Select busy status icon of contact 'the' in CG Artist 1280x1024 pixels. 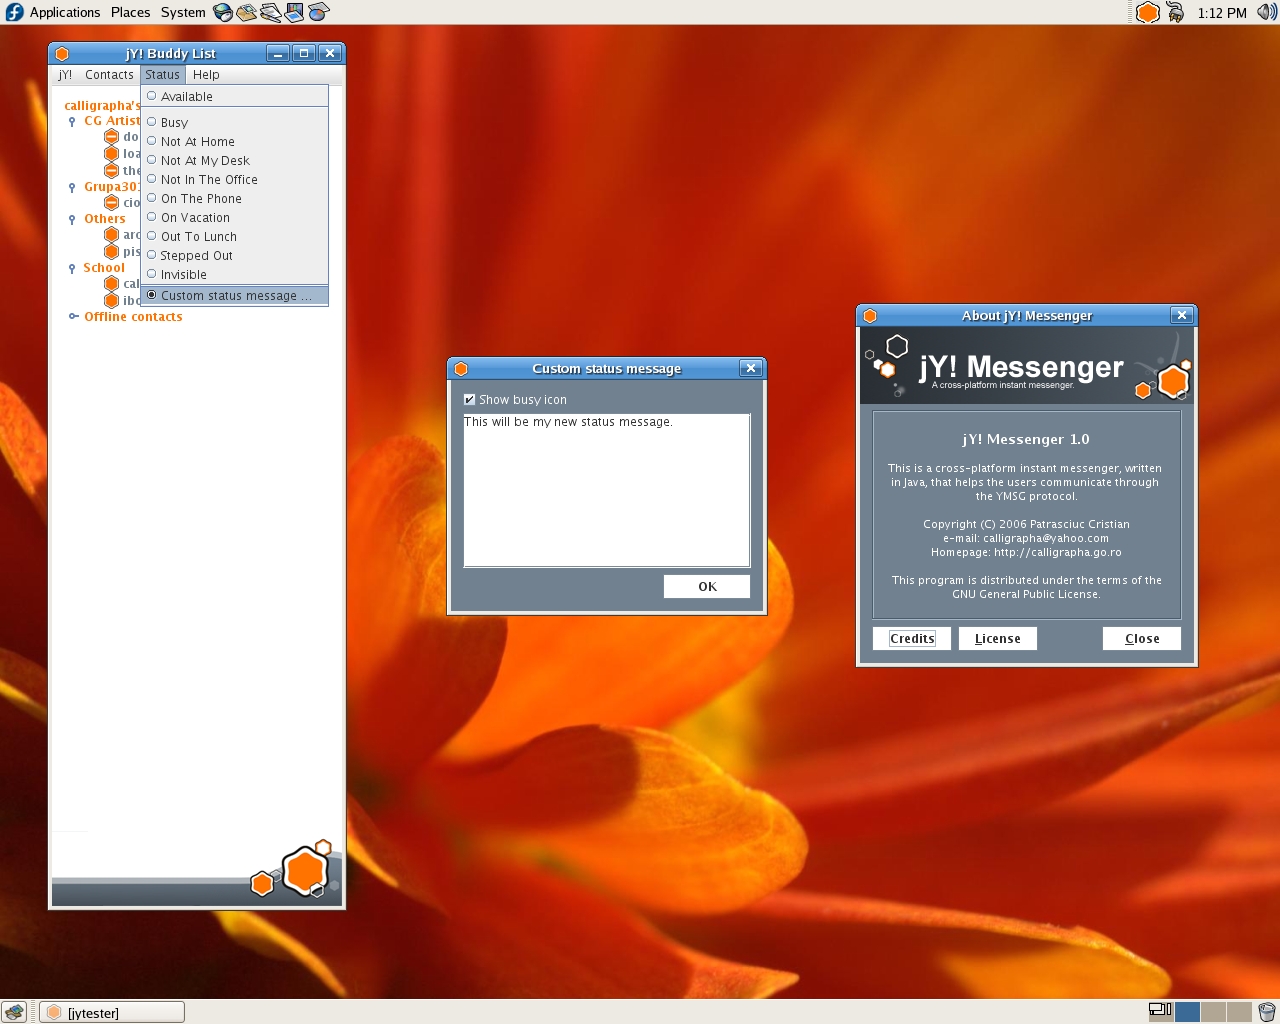[112, 170]
